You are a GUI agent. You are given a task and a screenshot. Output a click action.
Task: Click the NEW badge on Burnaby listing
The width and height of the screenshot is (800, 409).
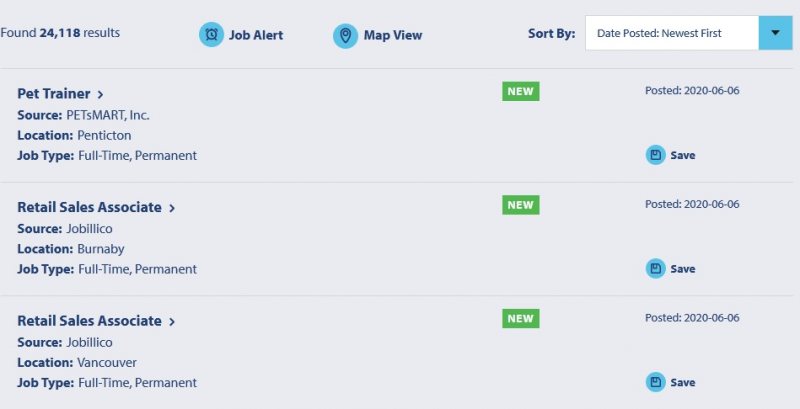(520, 205)
